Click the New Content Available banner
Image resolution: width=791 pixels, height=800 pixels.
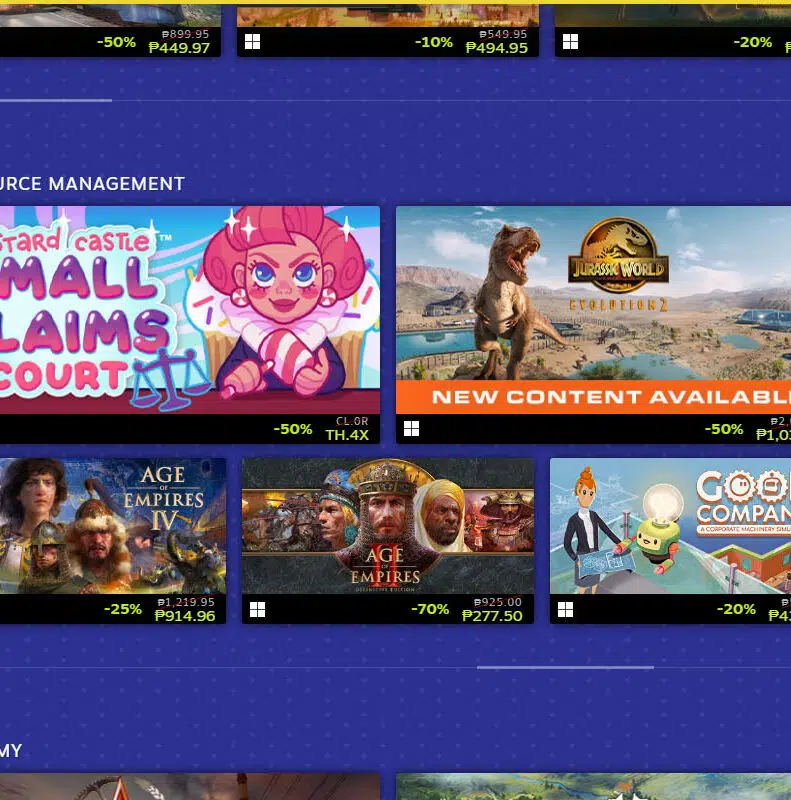point(594,397)
